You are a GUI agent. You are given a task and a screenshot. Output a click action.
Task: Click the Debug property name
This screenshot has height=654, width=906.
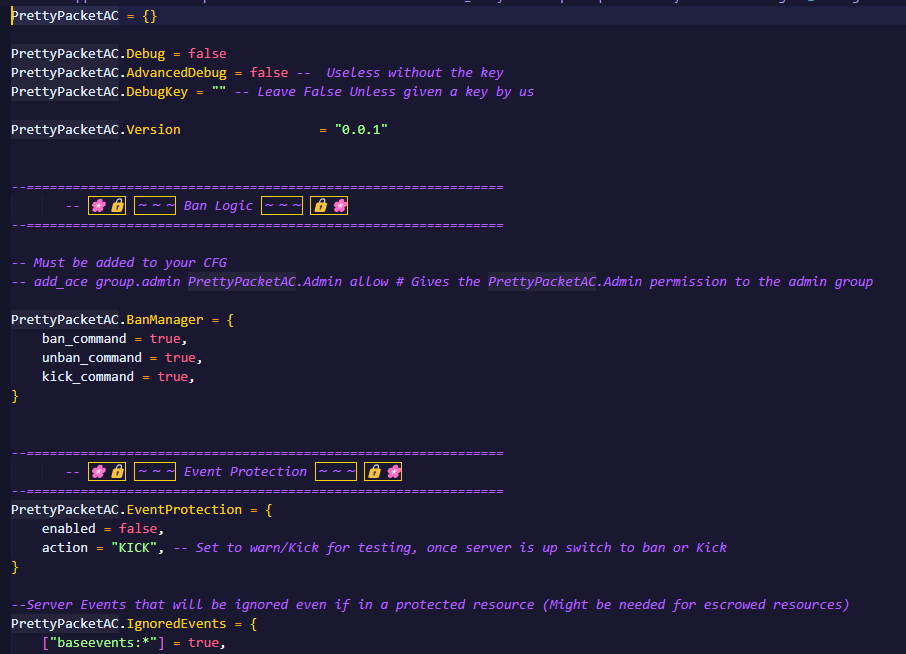pyautogui.click(x=146, y=54)
